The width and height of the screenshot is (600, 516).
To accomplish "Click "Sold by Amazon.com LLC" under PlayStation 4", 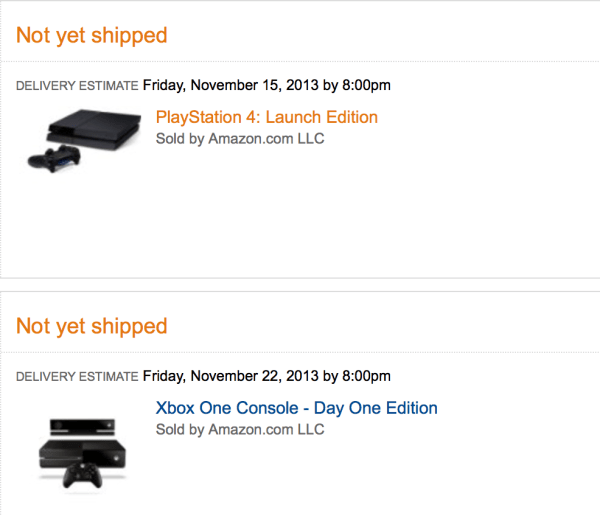I will click(240, 139).
